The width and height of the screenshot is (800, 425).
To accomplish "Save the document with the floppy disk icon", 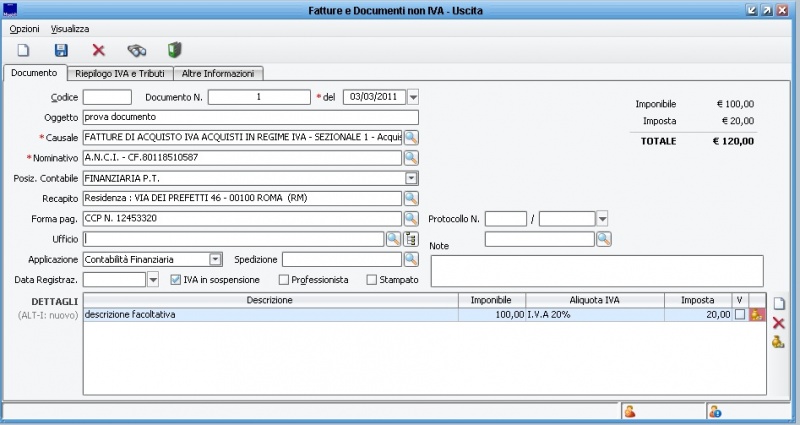I will (61, 50).
